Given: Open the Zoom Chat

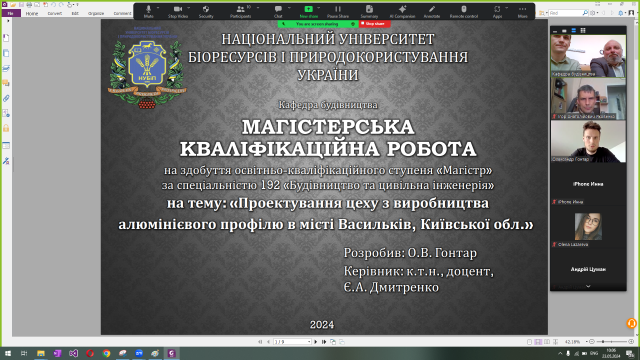Looking at the screenshot, I should tap(278, 11).
